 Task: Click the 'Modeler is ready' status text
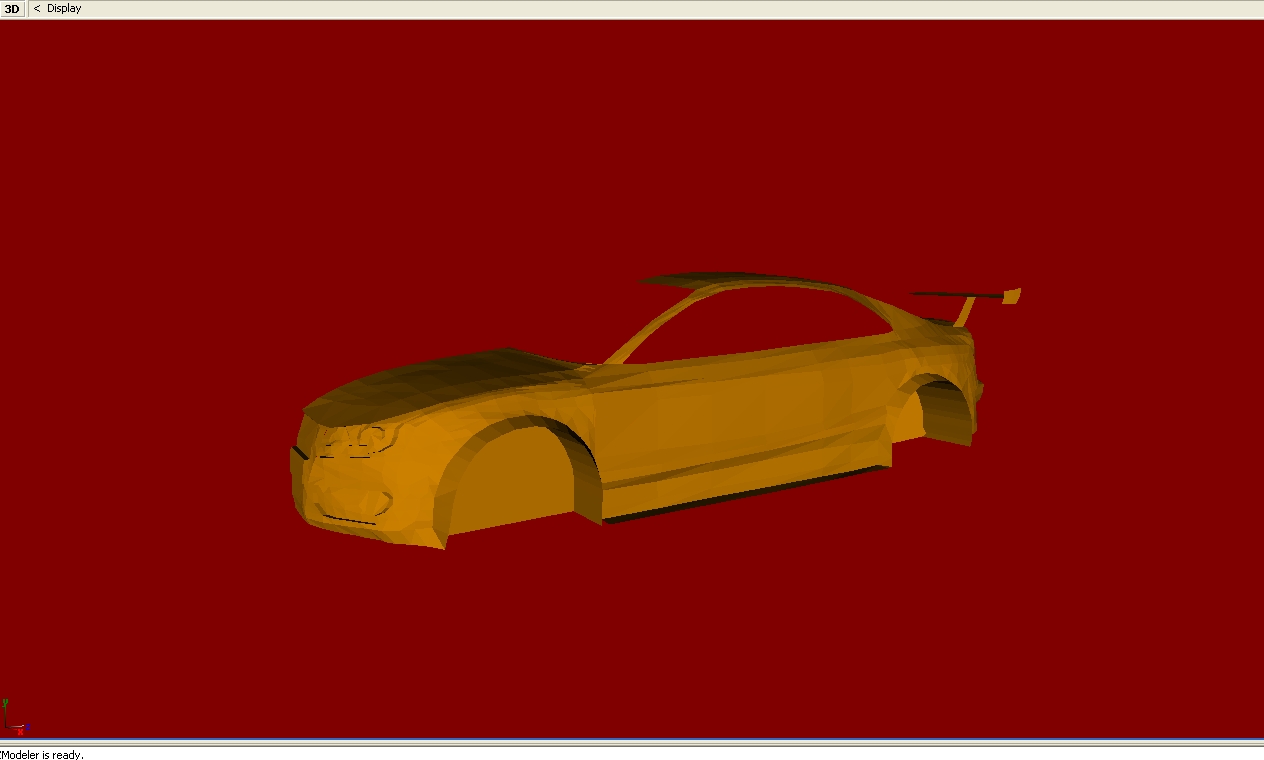pos(42,755)
